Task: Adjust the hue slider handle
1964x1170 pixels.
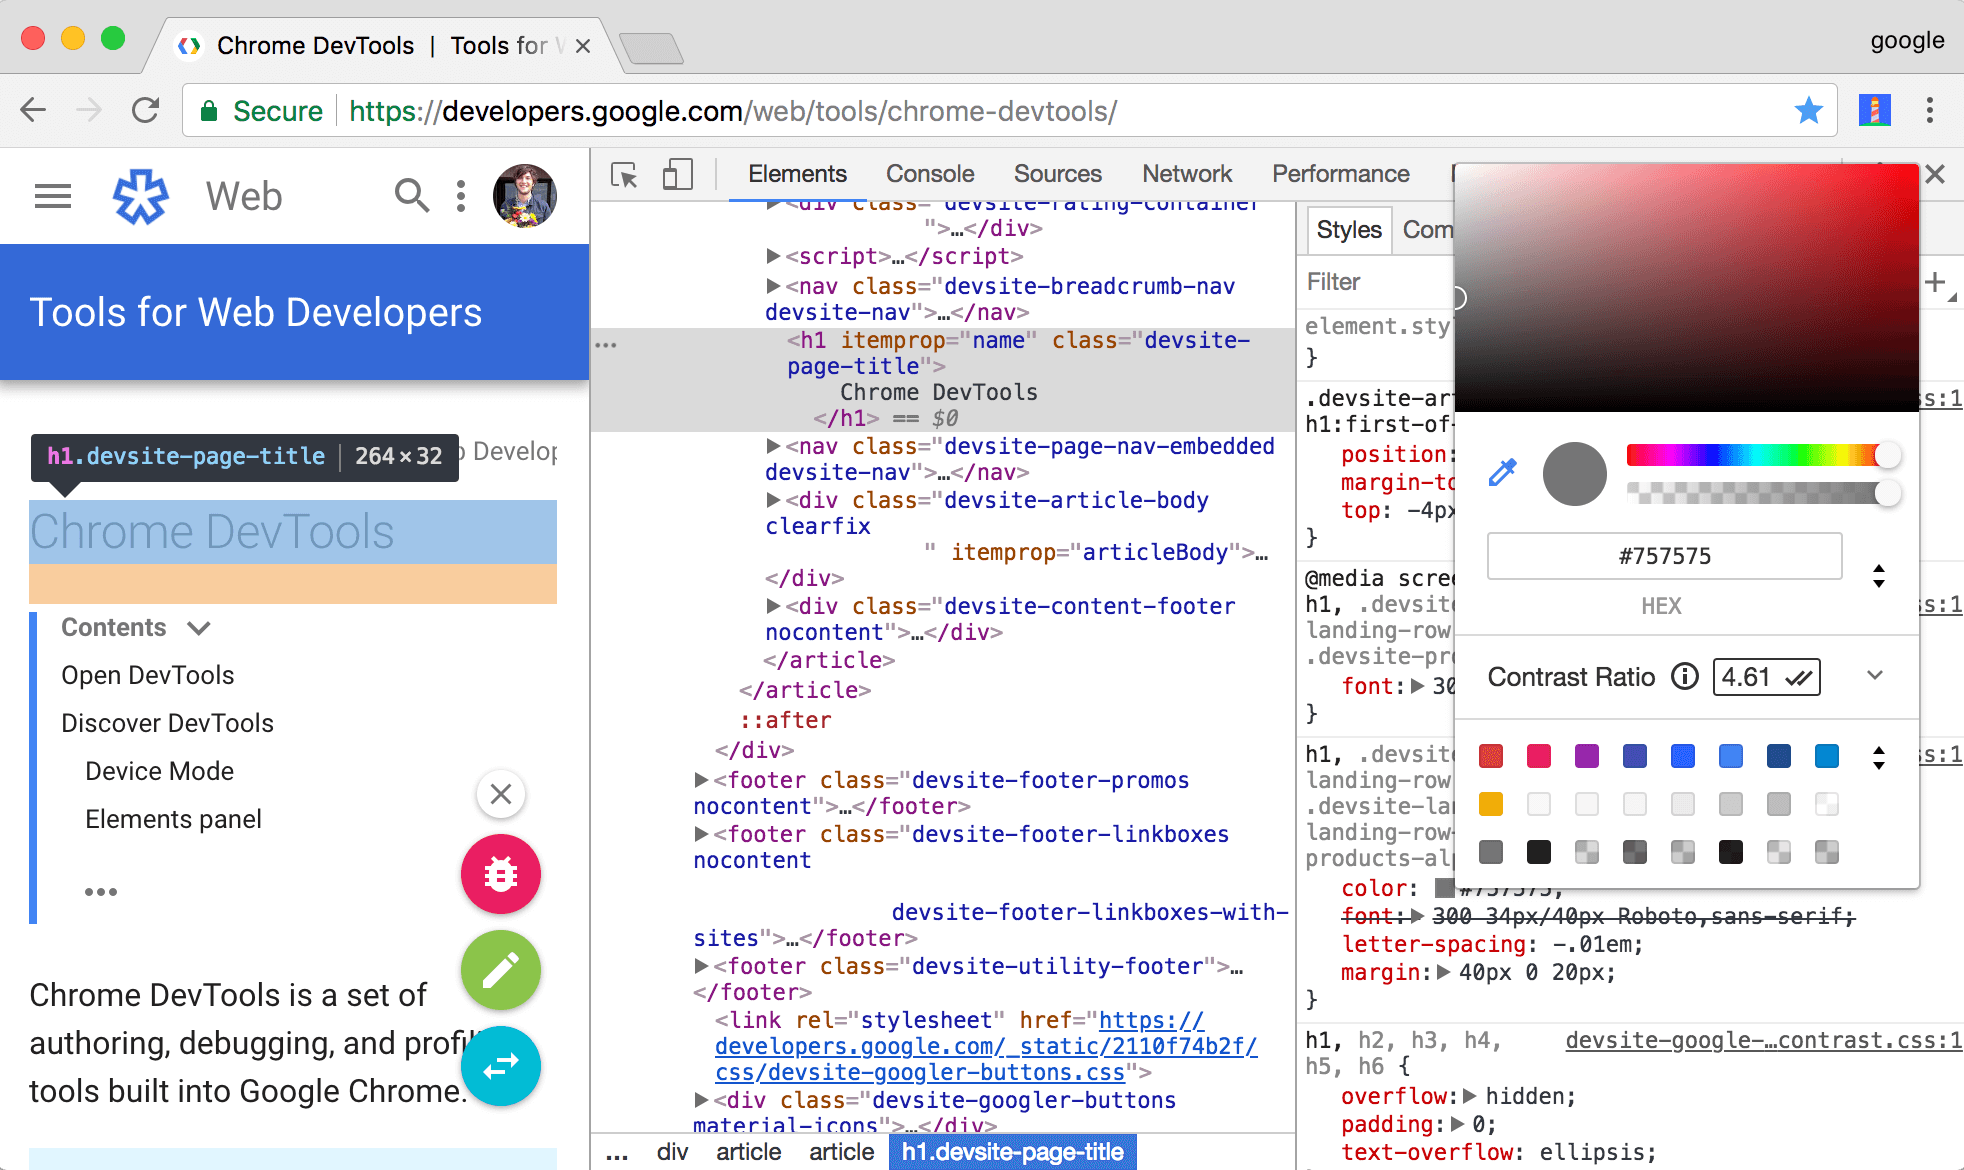Action: click(x=1887, y=455)
